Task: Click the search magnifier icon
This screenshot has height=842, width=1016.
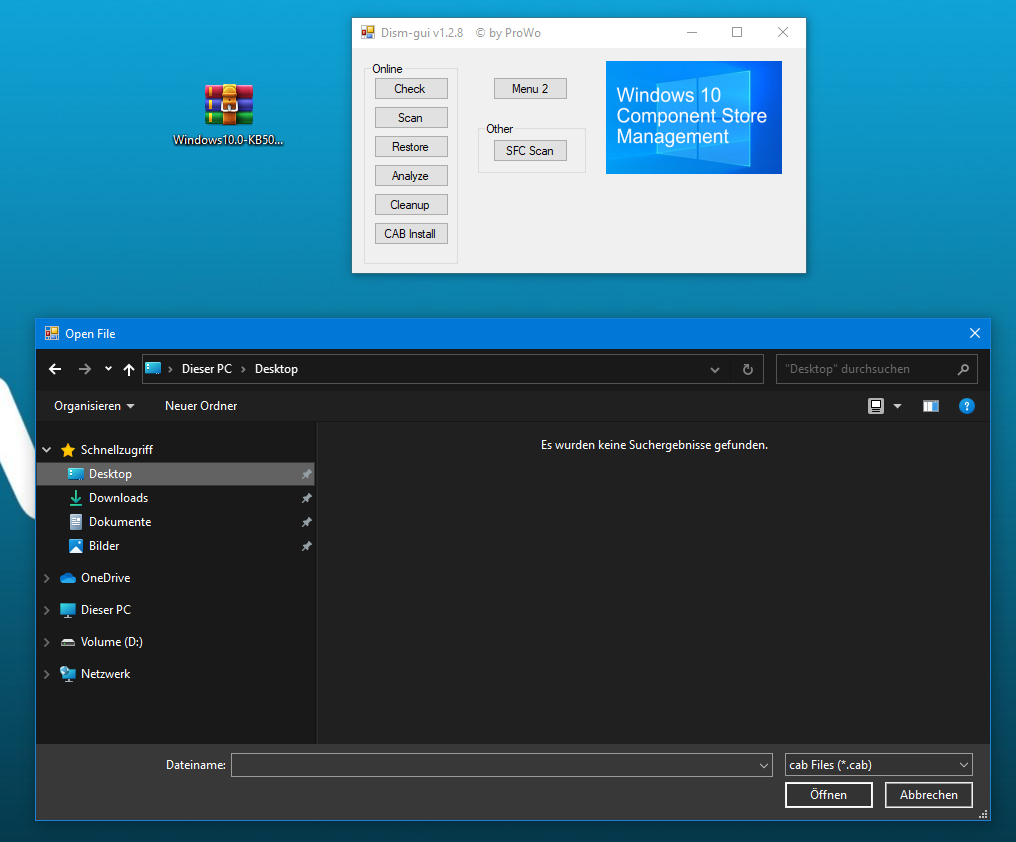Action: [x=964, y=369]
